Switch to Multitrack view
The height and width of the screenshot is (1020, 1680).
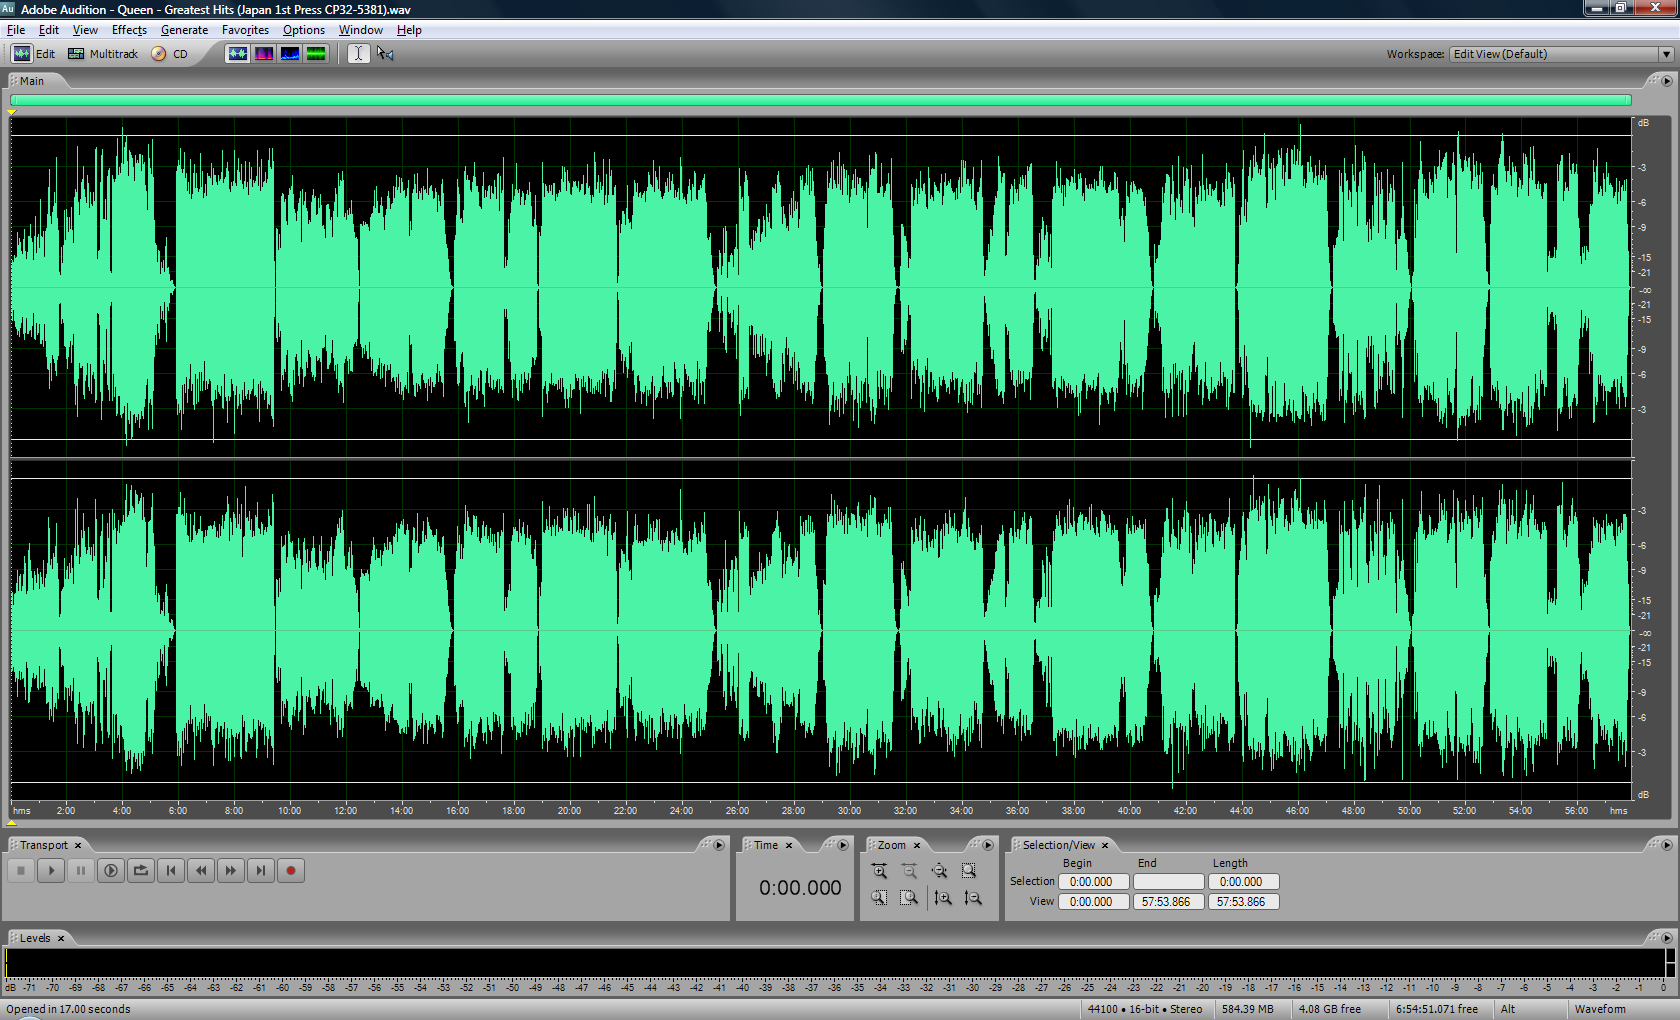tap(103, 54)
